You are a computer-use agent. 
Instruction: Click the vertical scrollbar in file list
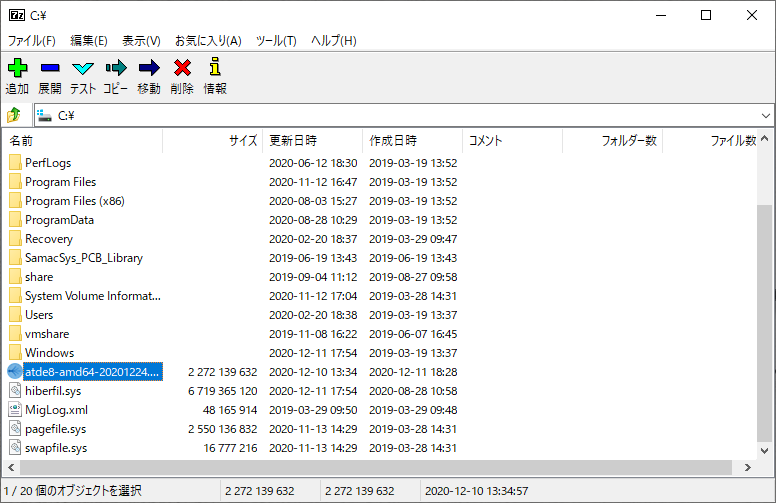(x=765, y=320)
